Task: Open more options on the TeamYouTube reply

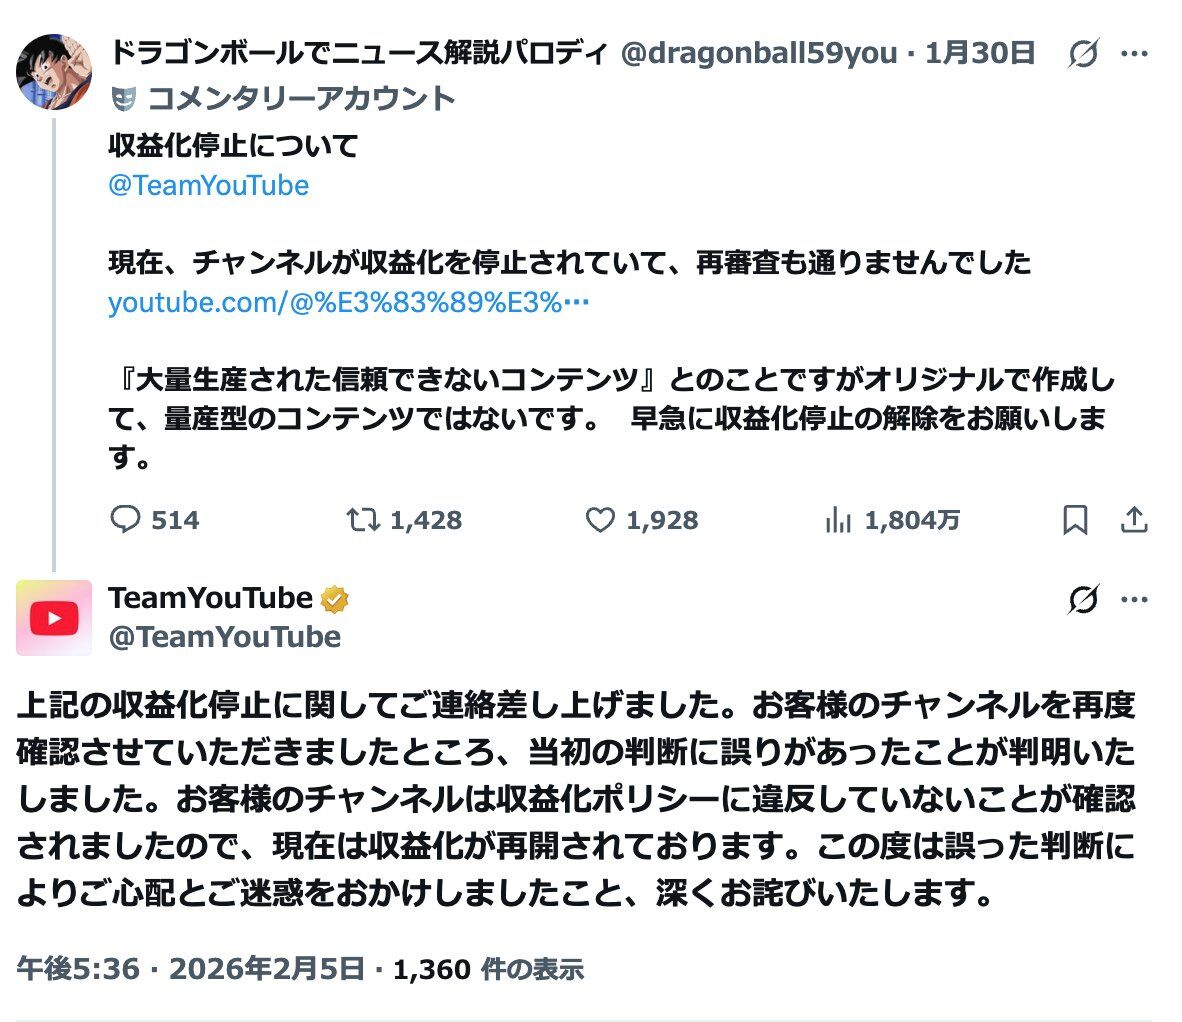Action: tap(1134, 599)
